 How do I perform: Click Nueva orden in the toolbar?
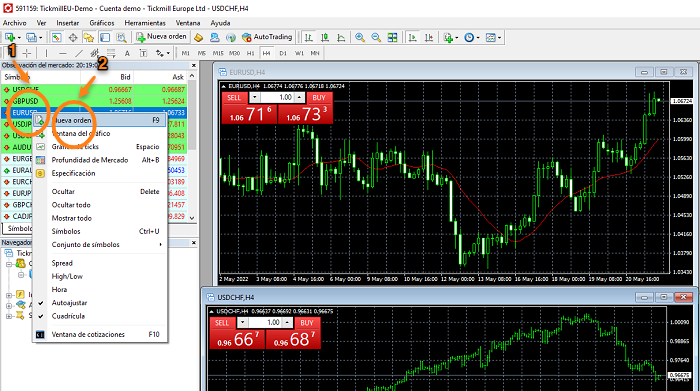coord(162,37)
